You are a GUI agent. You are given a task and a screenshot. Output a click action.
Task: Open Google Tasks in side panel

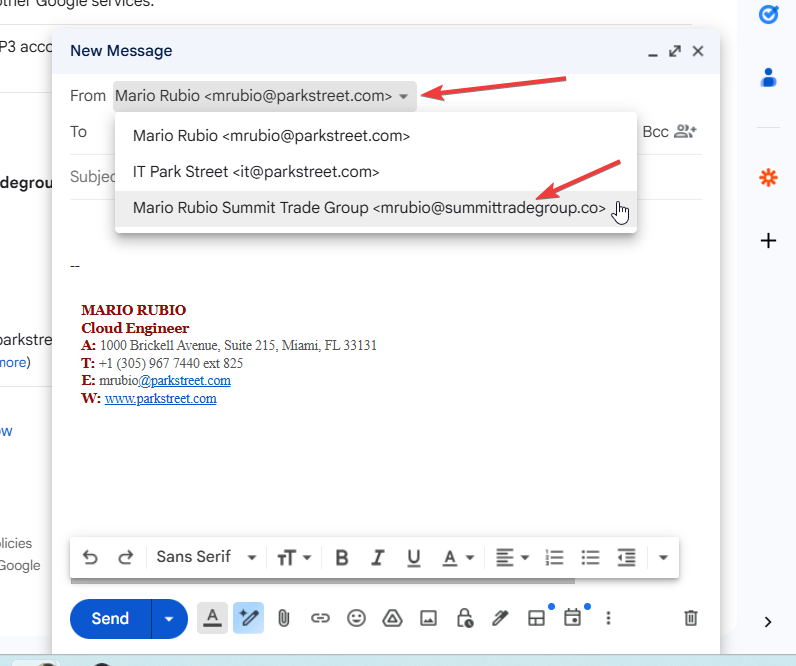click(x=769, y=14)
